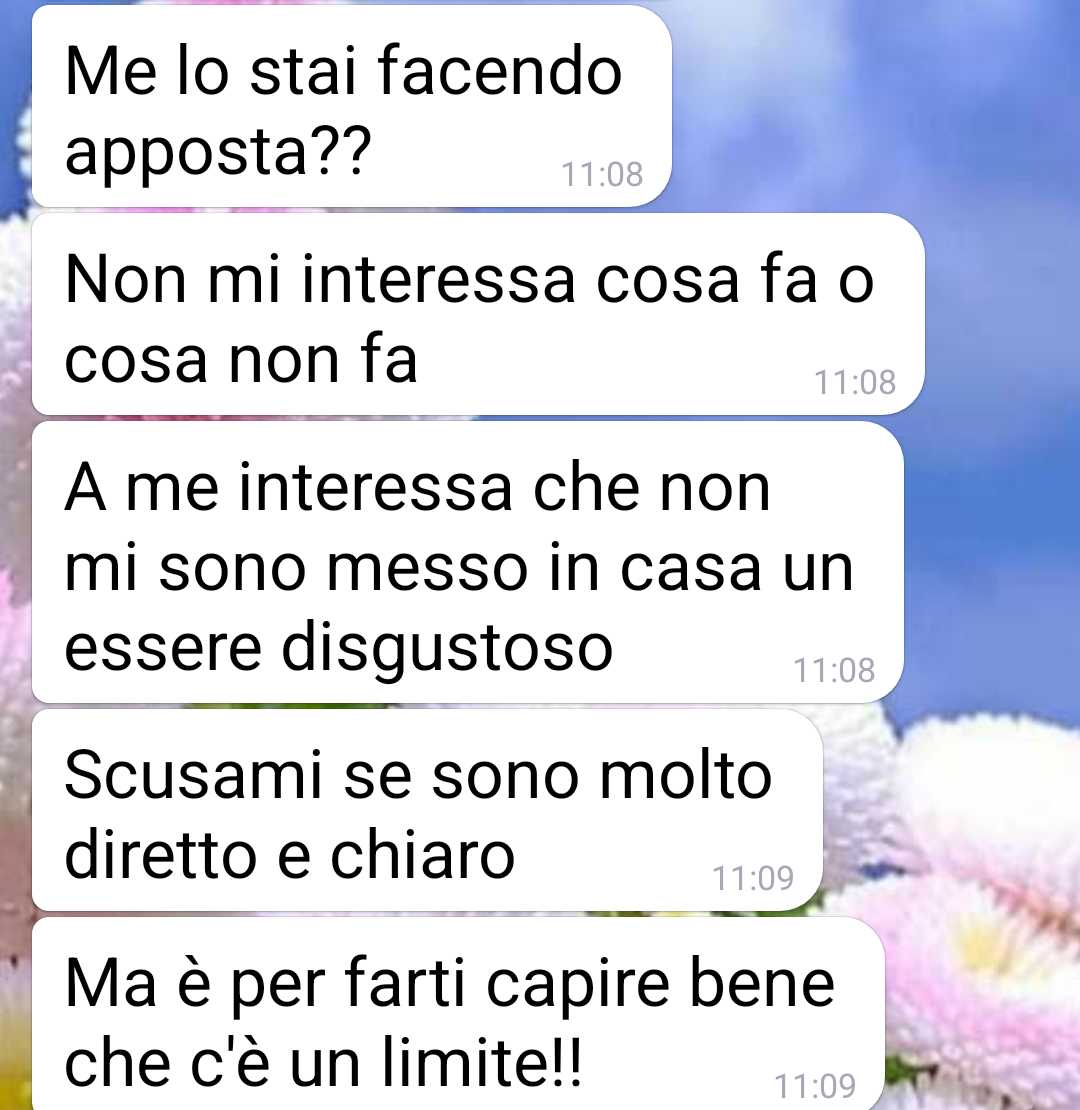Click the 11:08 timestamp beside "essere disgustoso"

click(x=834, y=670)
